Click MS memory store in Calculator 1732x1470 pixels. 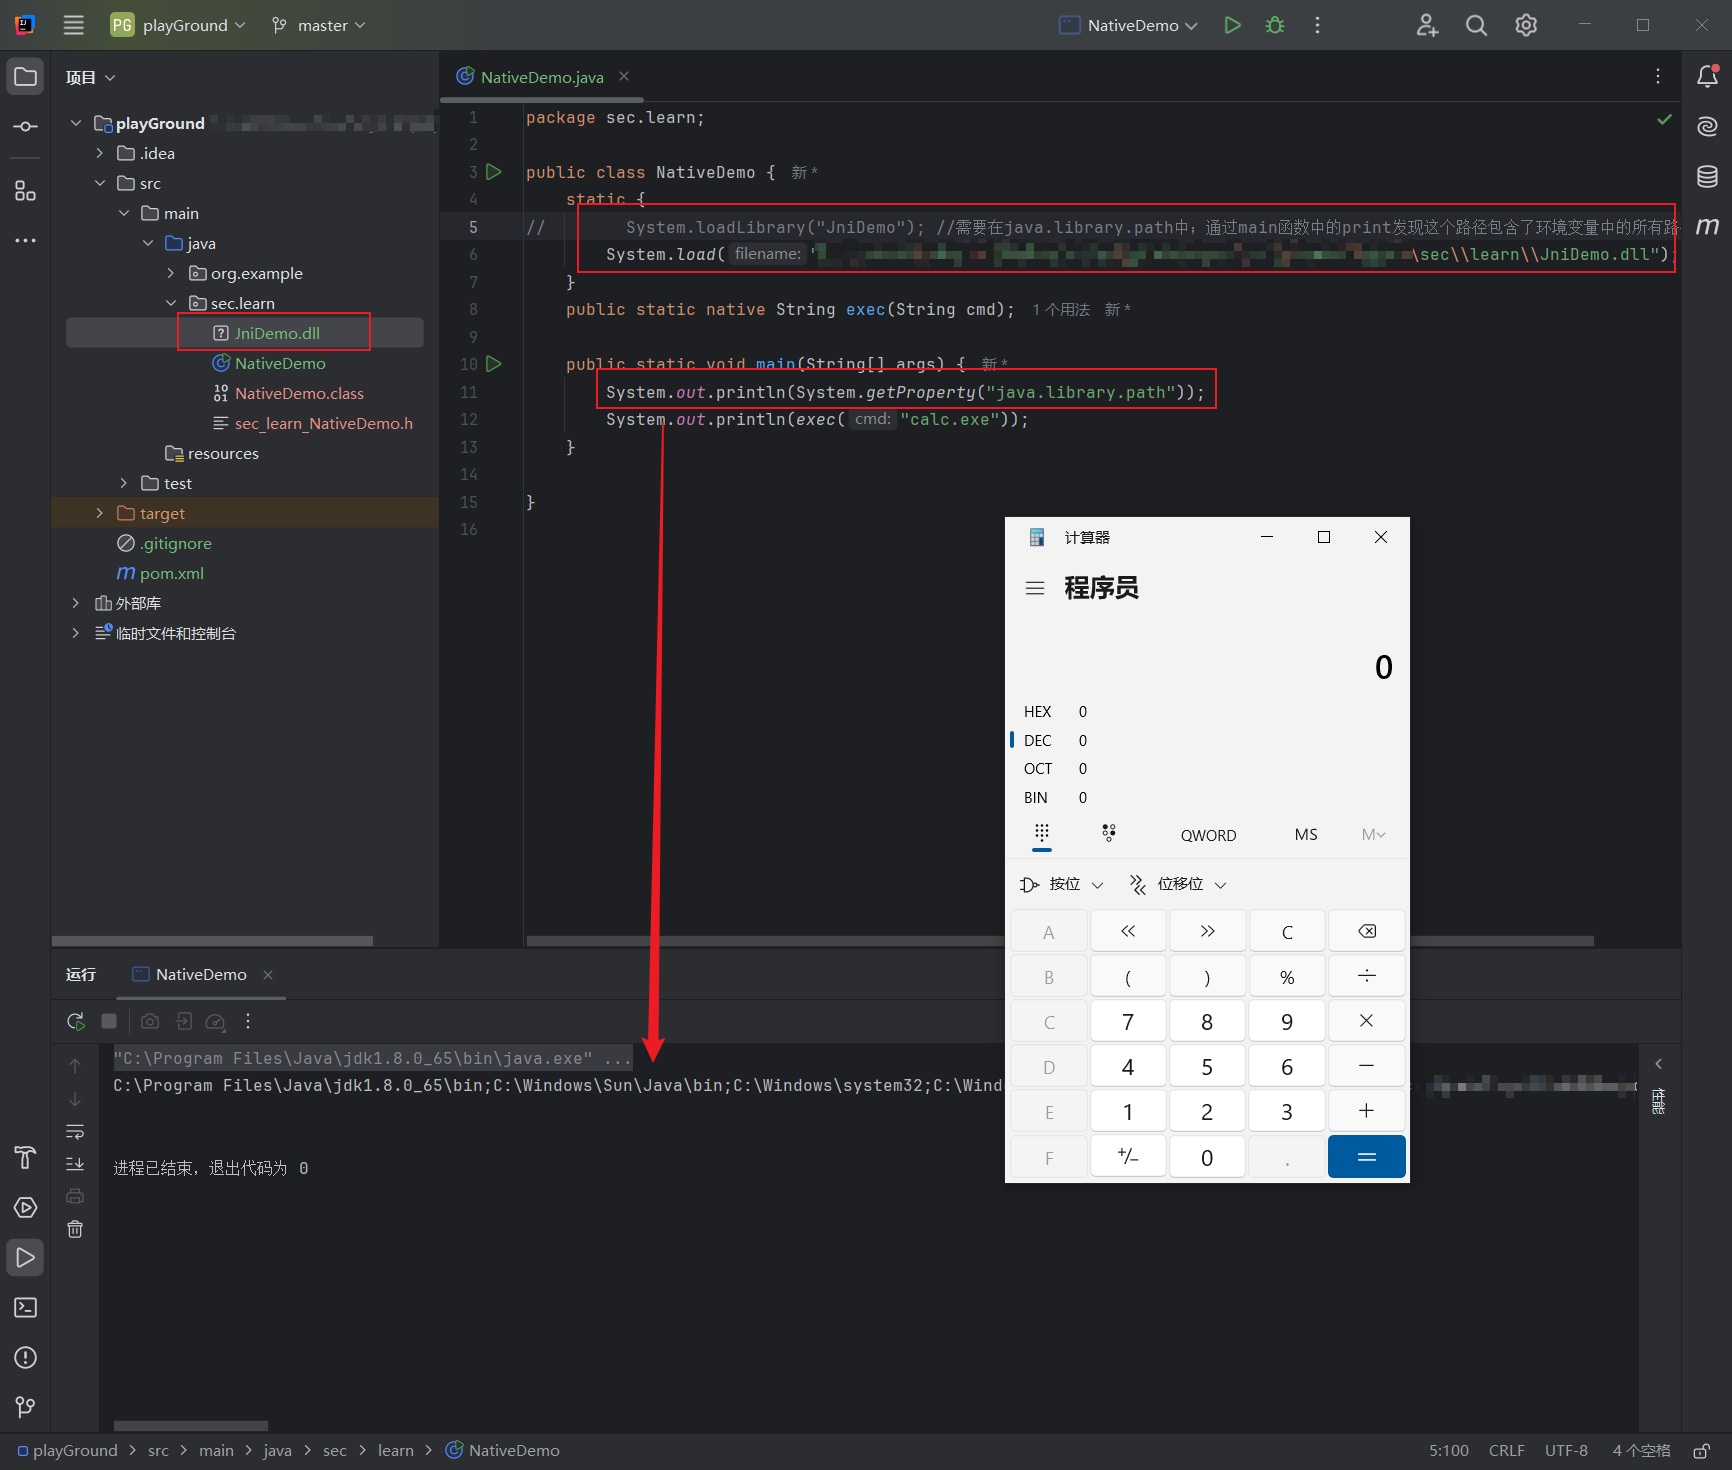[1306, 835]
